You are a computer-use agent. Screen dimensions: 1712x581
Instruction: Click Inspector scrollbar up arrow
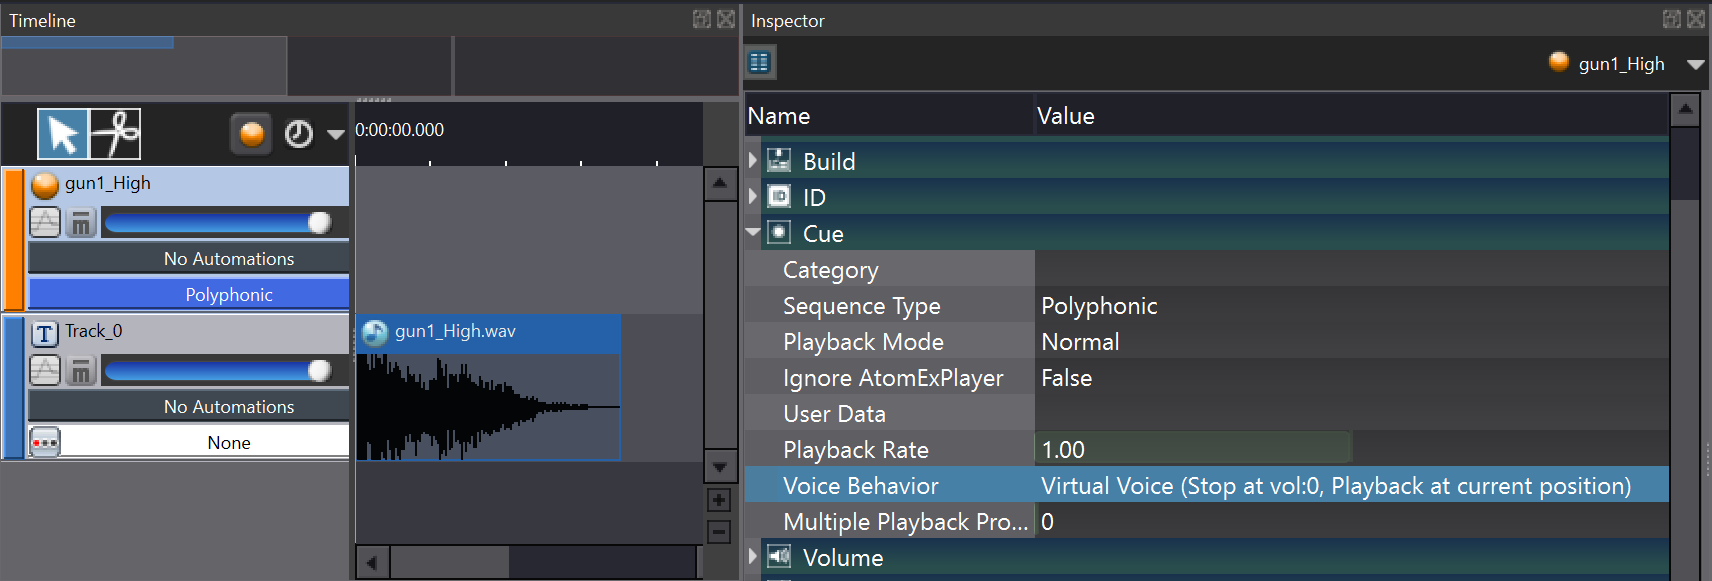(x=1685, y=109)
